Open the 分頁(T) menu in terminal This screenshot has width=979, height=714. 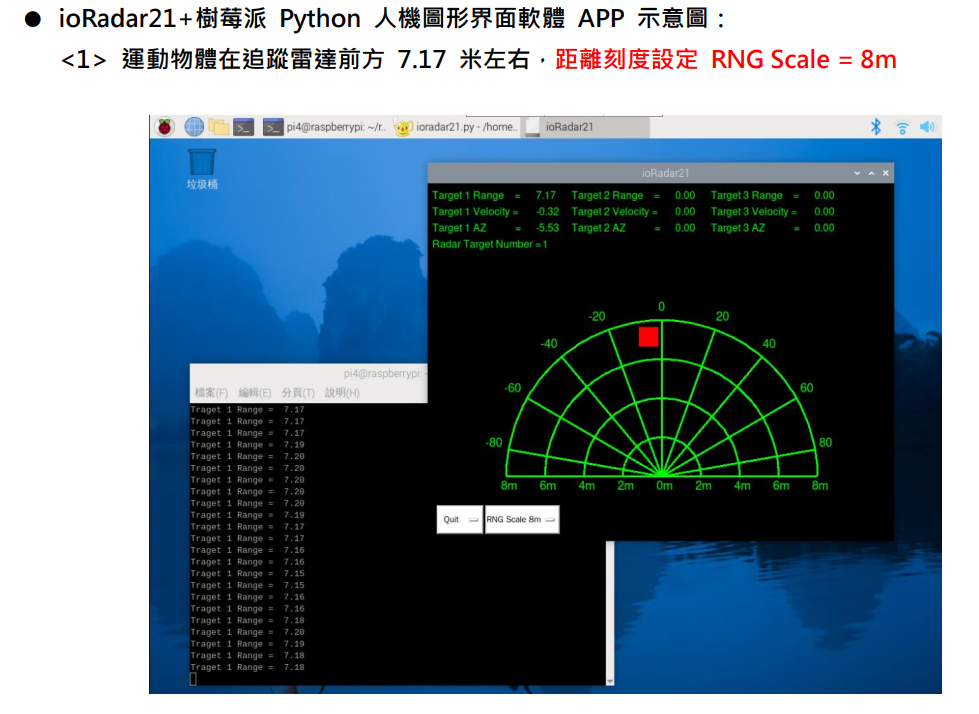pos(298,393)
